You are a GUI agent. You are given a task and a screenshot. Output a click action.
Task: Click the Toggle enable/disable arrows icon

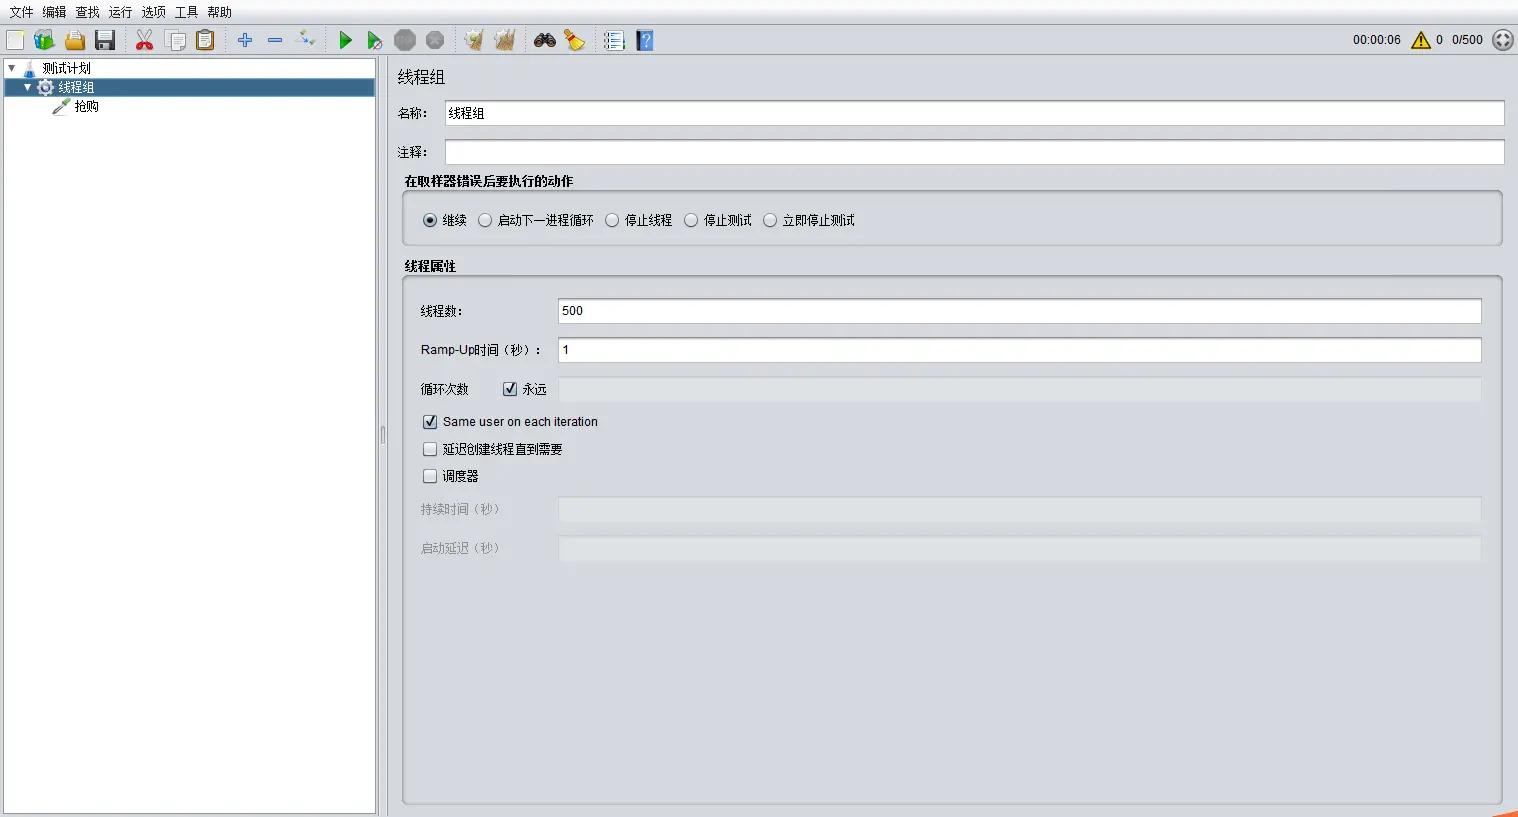tap(307, 40)
